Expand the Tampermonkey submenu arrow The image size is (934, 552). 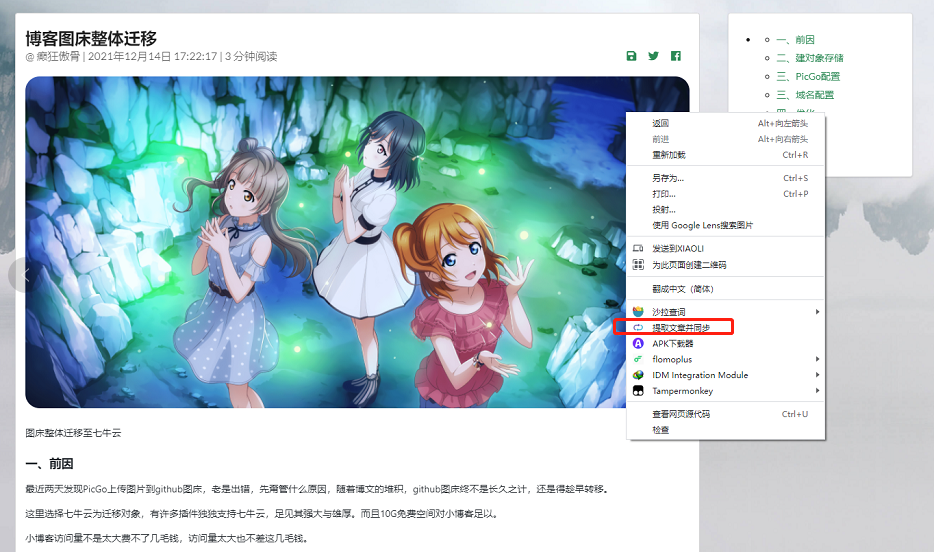coord(817,390)
